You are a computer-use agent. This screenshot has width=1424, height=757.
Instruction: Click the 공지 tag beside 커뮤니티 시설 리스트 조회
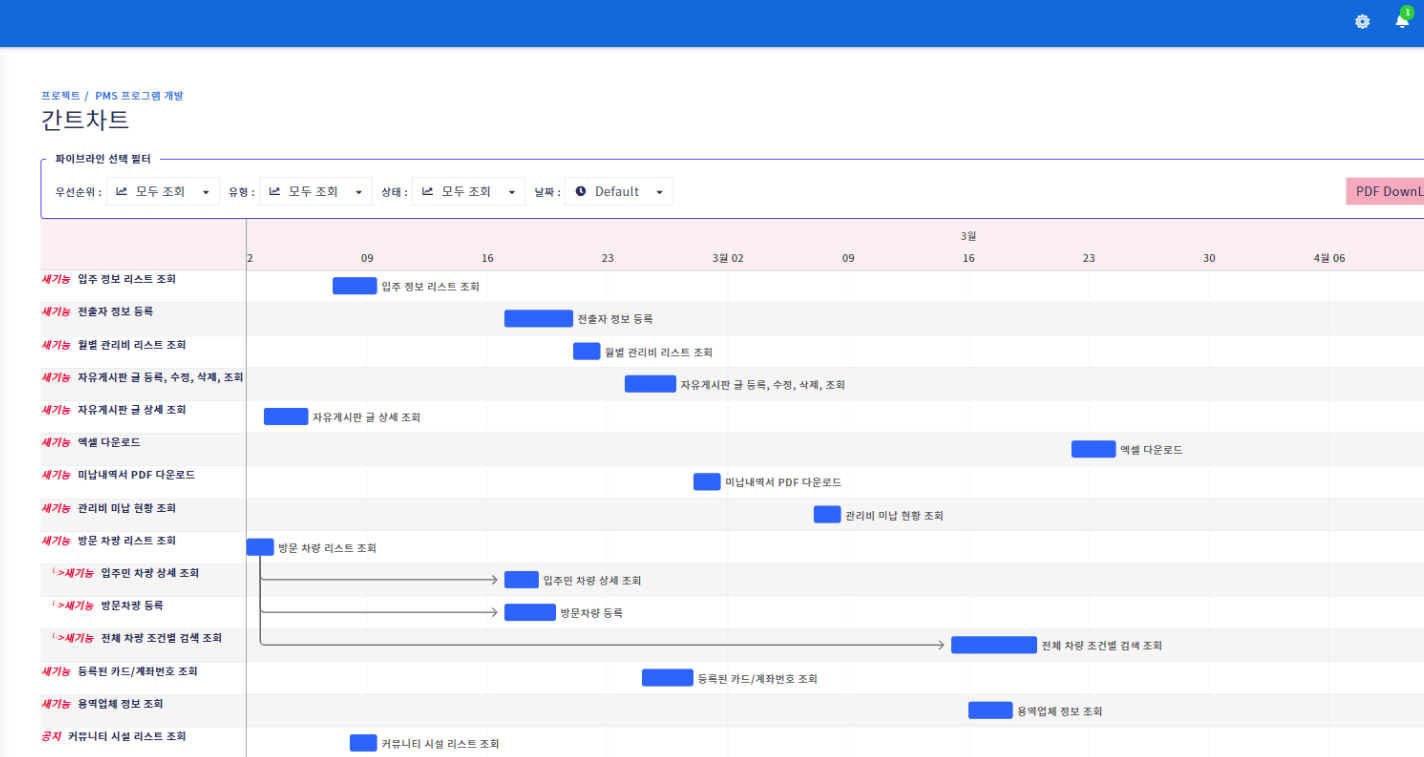coord(52,736)
